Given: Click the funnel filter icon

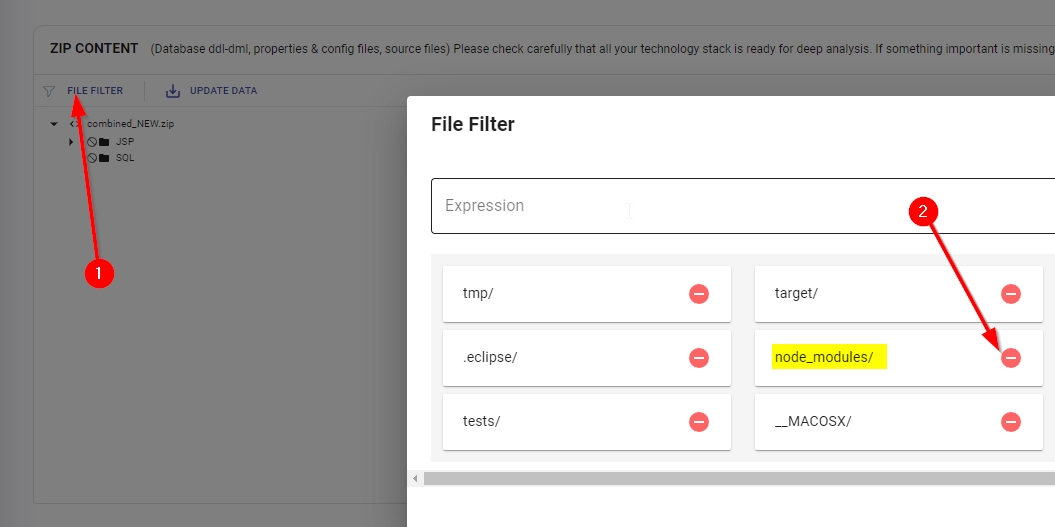Looking at the screenshot, I should coord(49,91).
